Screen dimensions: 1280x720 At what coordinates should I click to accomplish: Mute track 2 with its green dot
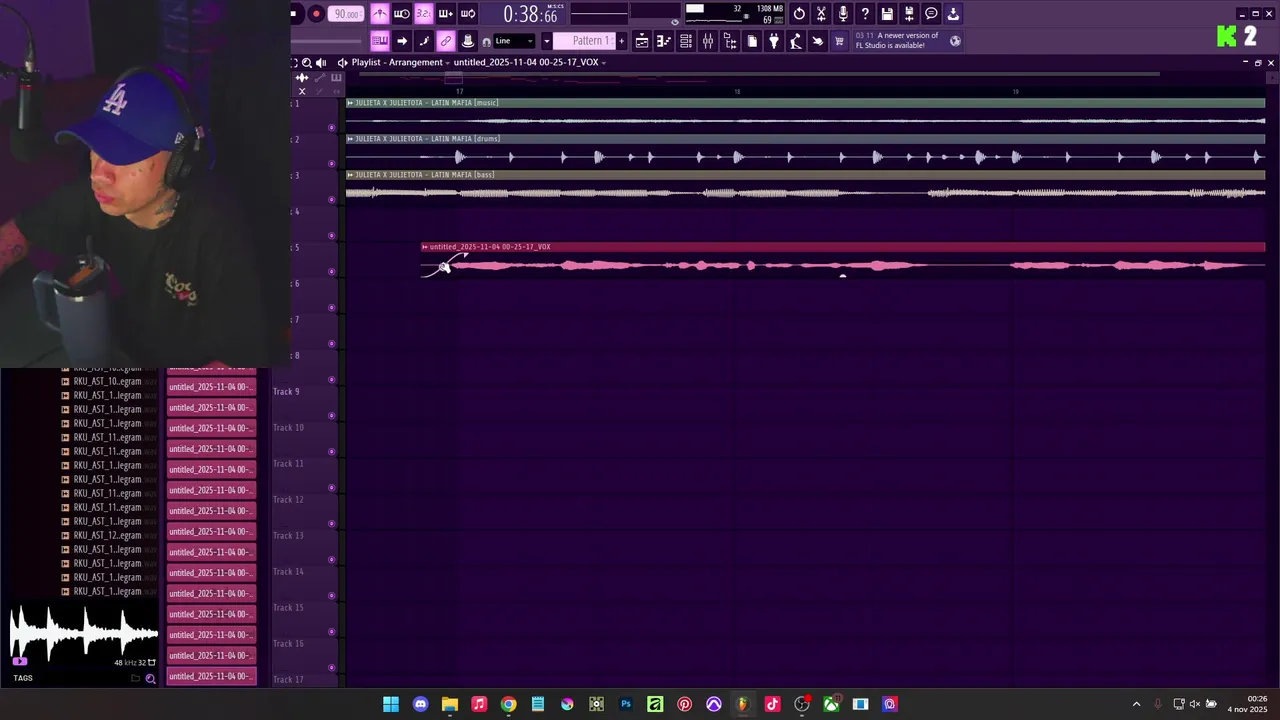[331, 163]
